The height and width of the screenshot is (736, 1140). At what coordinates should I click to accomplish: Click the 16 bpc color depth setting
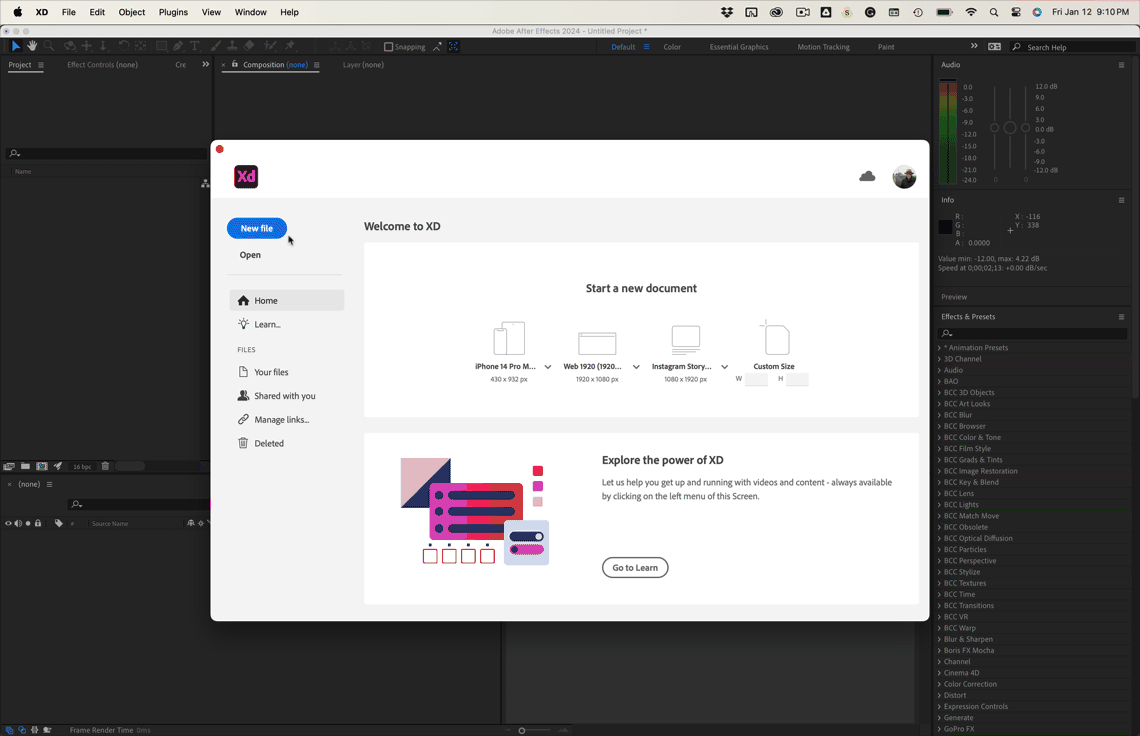click(x=82, y=467)
